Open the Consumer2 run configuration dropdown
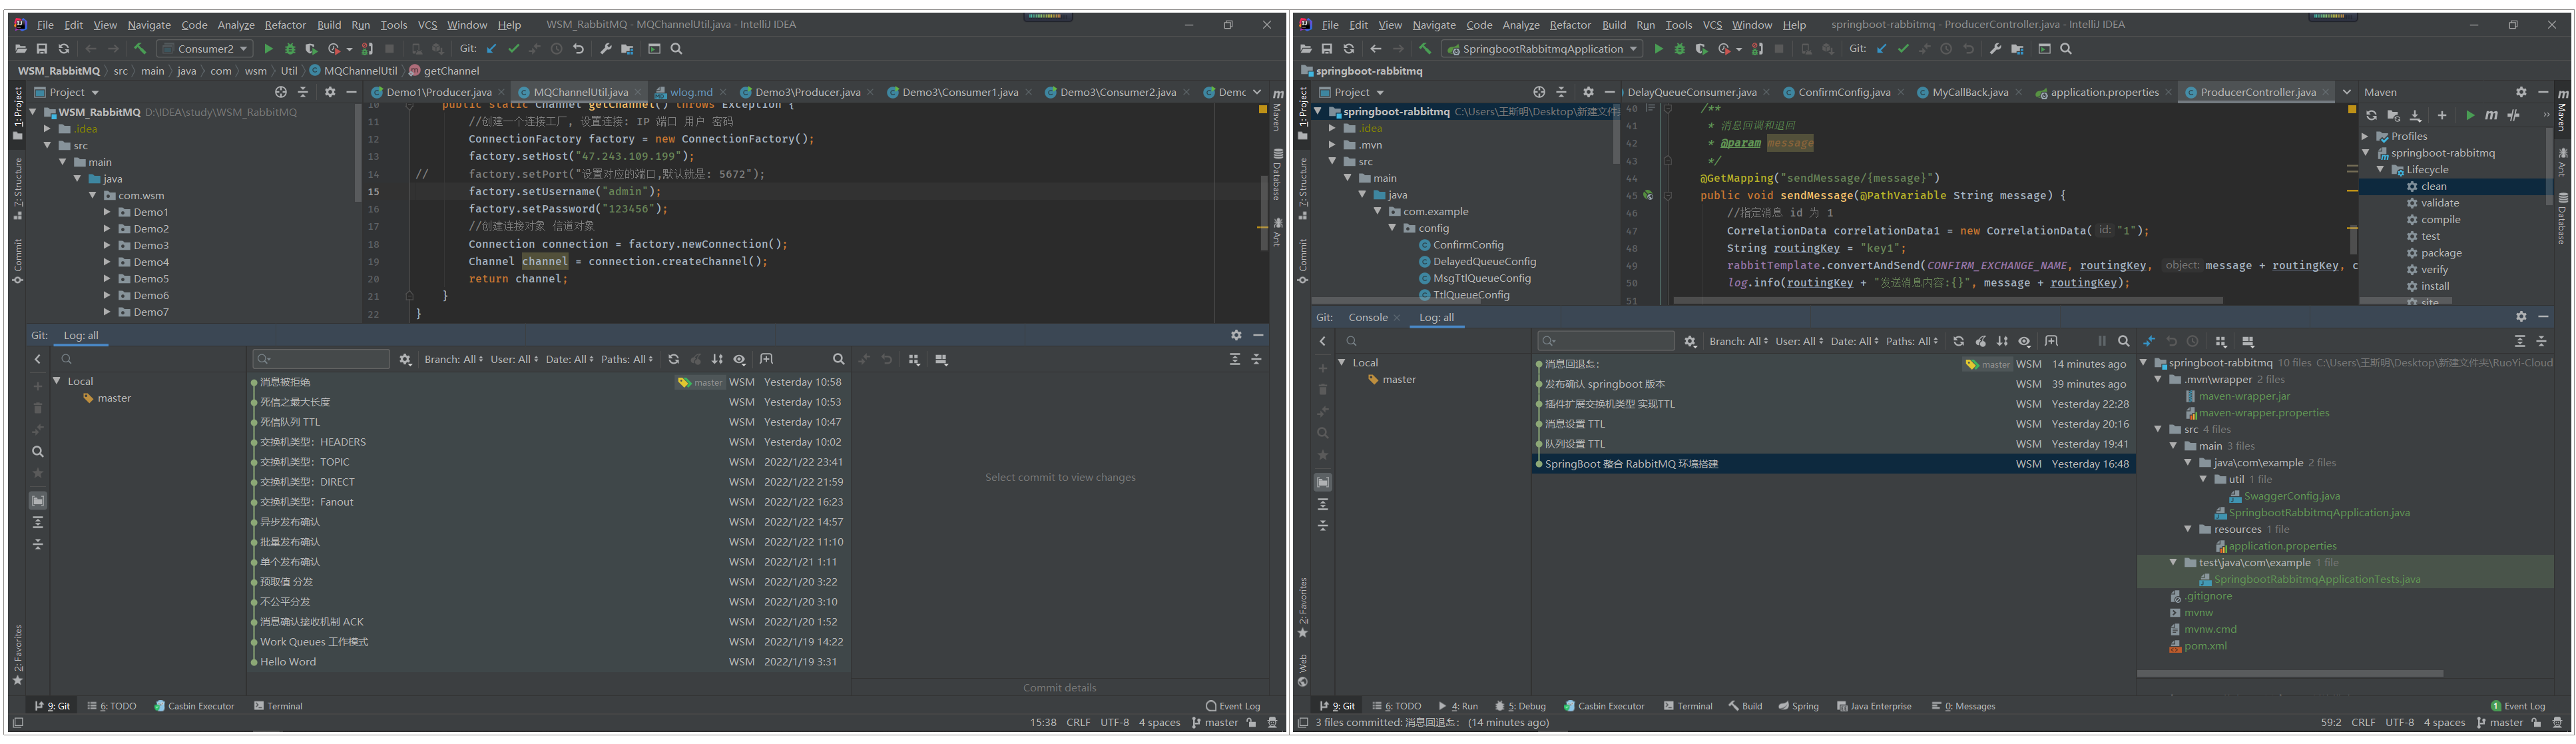The image size is (2576, 744). [x=205, y=49]
